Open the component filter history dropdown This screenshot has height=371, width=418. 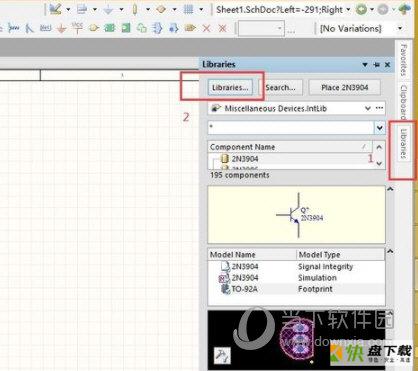(x=379, y=128)
